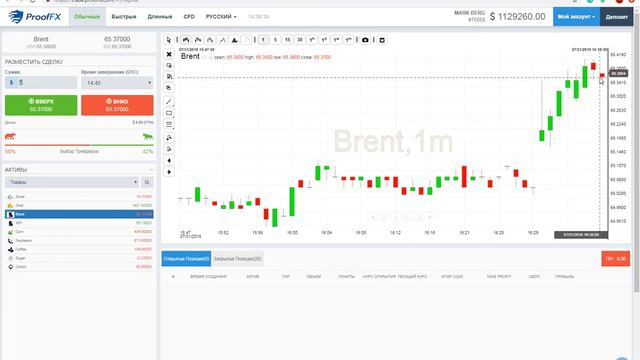Choose the third chart type icon in toolbar
The height and width of the screenshot is (360, 640).
(x=210, y=40)
